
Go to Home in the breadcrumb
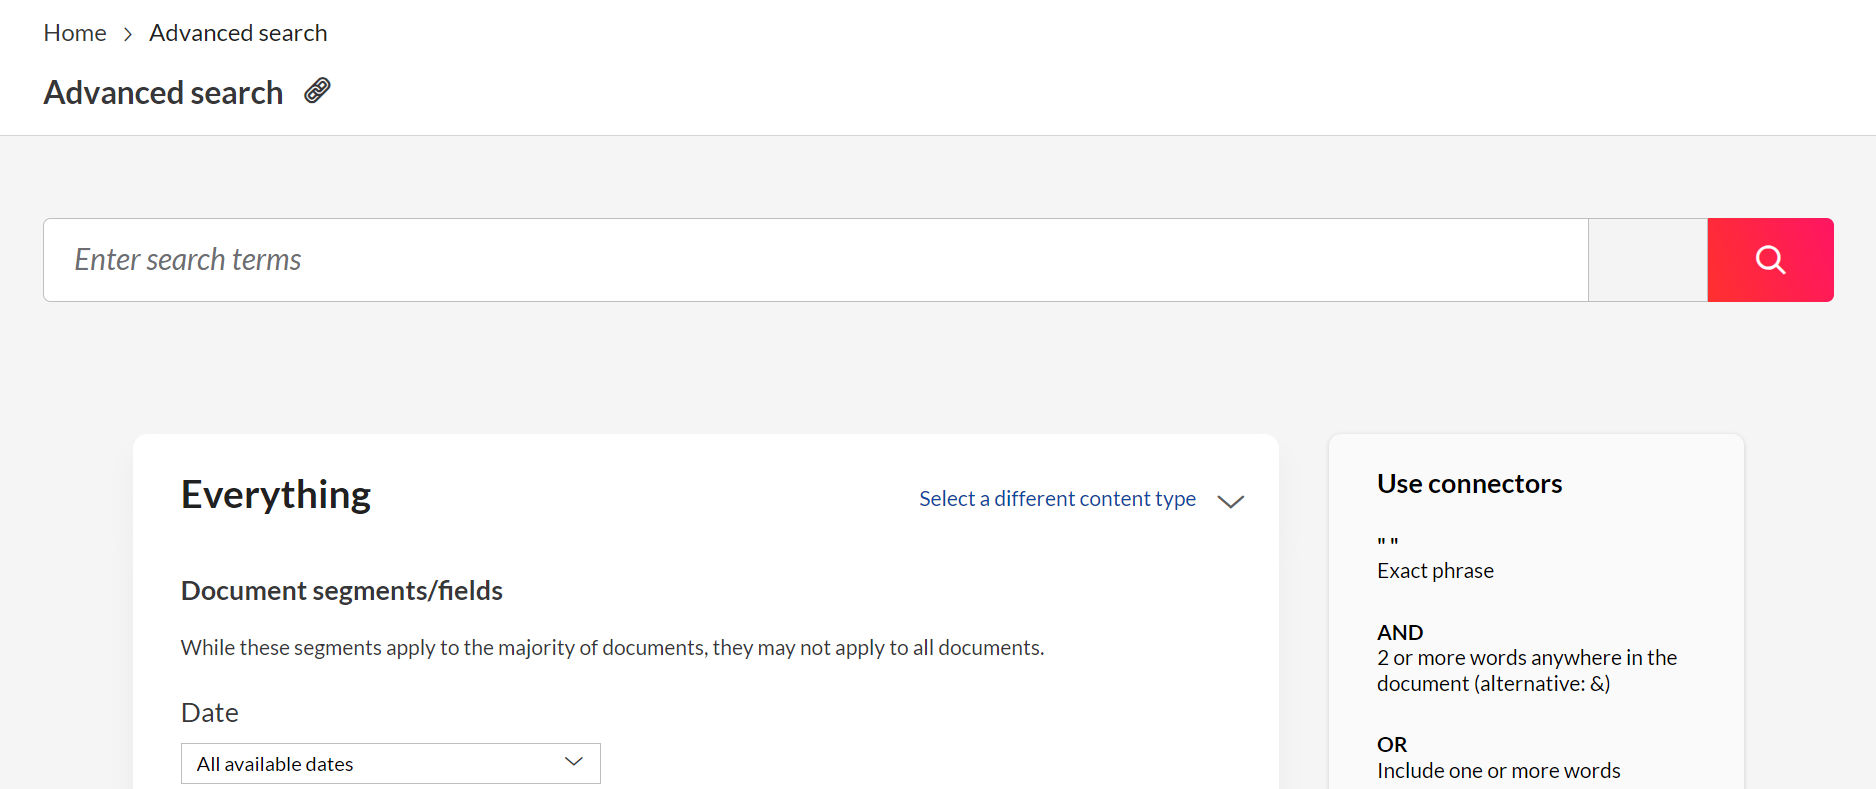coord(75,33)
